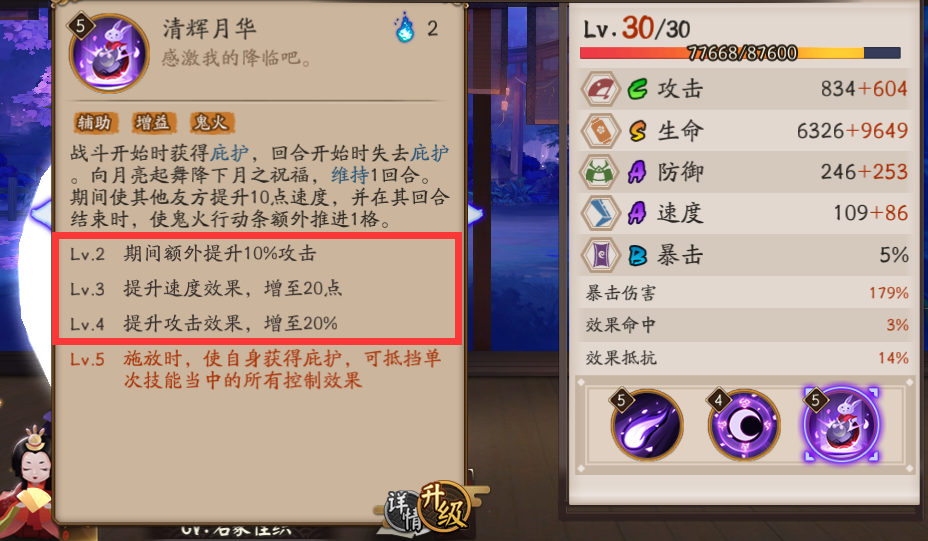Screen dimensions: 928x541
Task: Tap the speed arrow hexagon icon
Action: coord(600,213)
